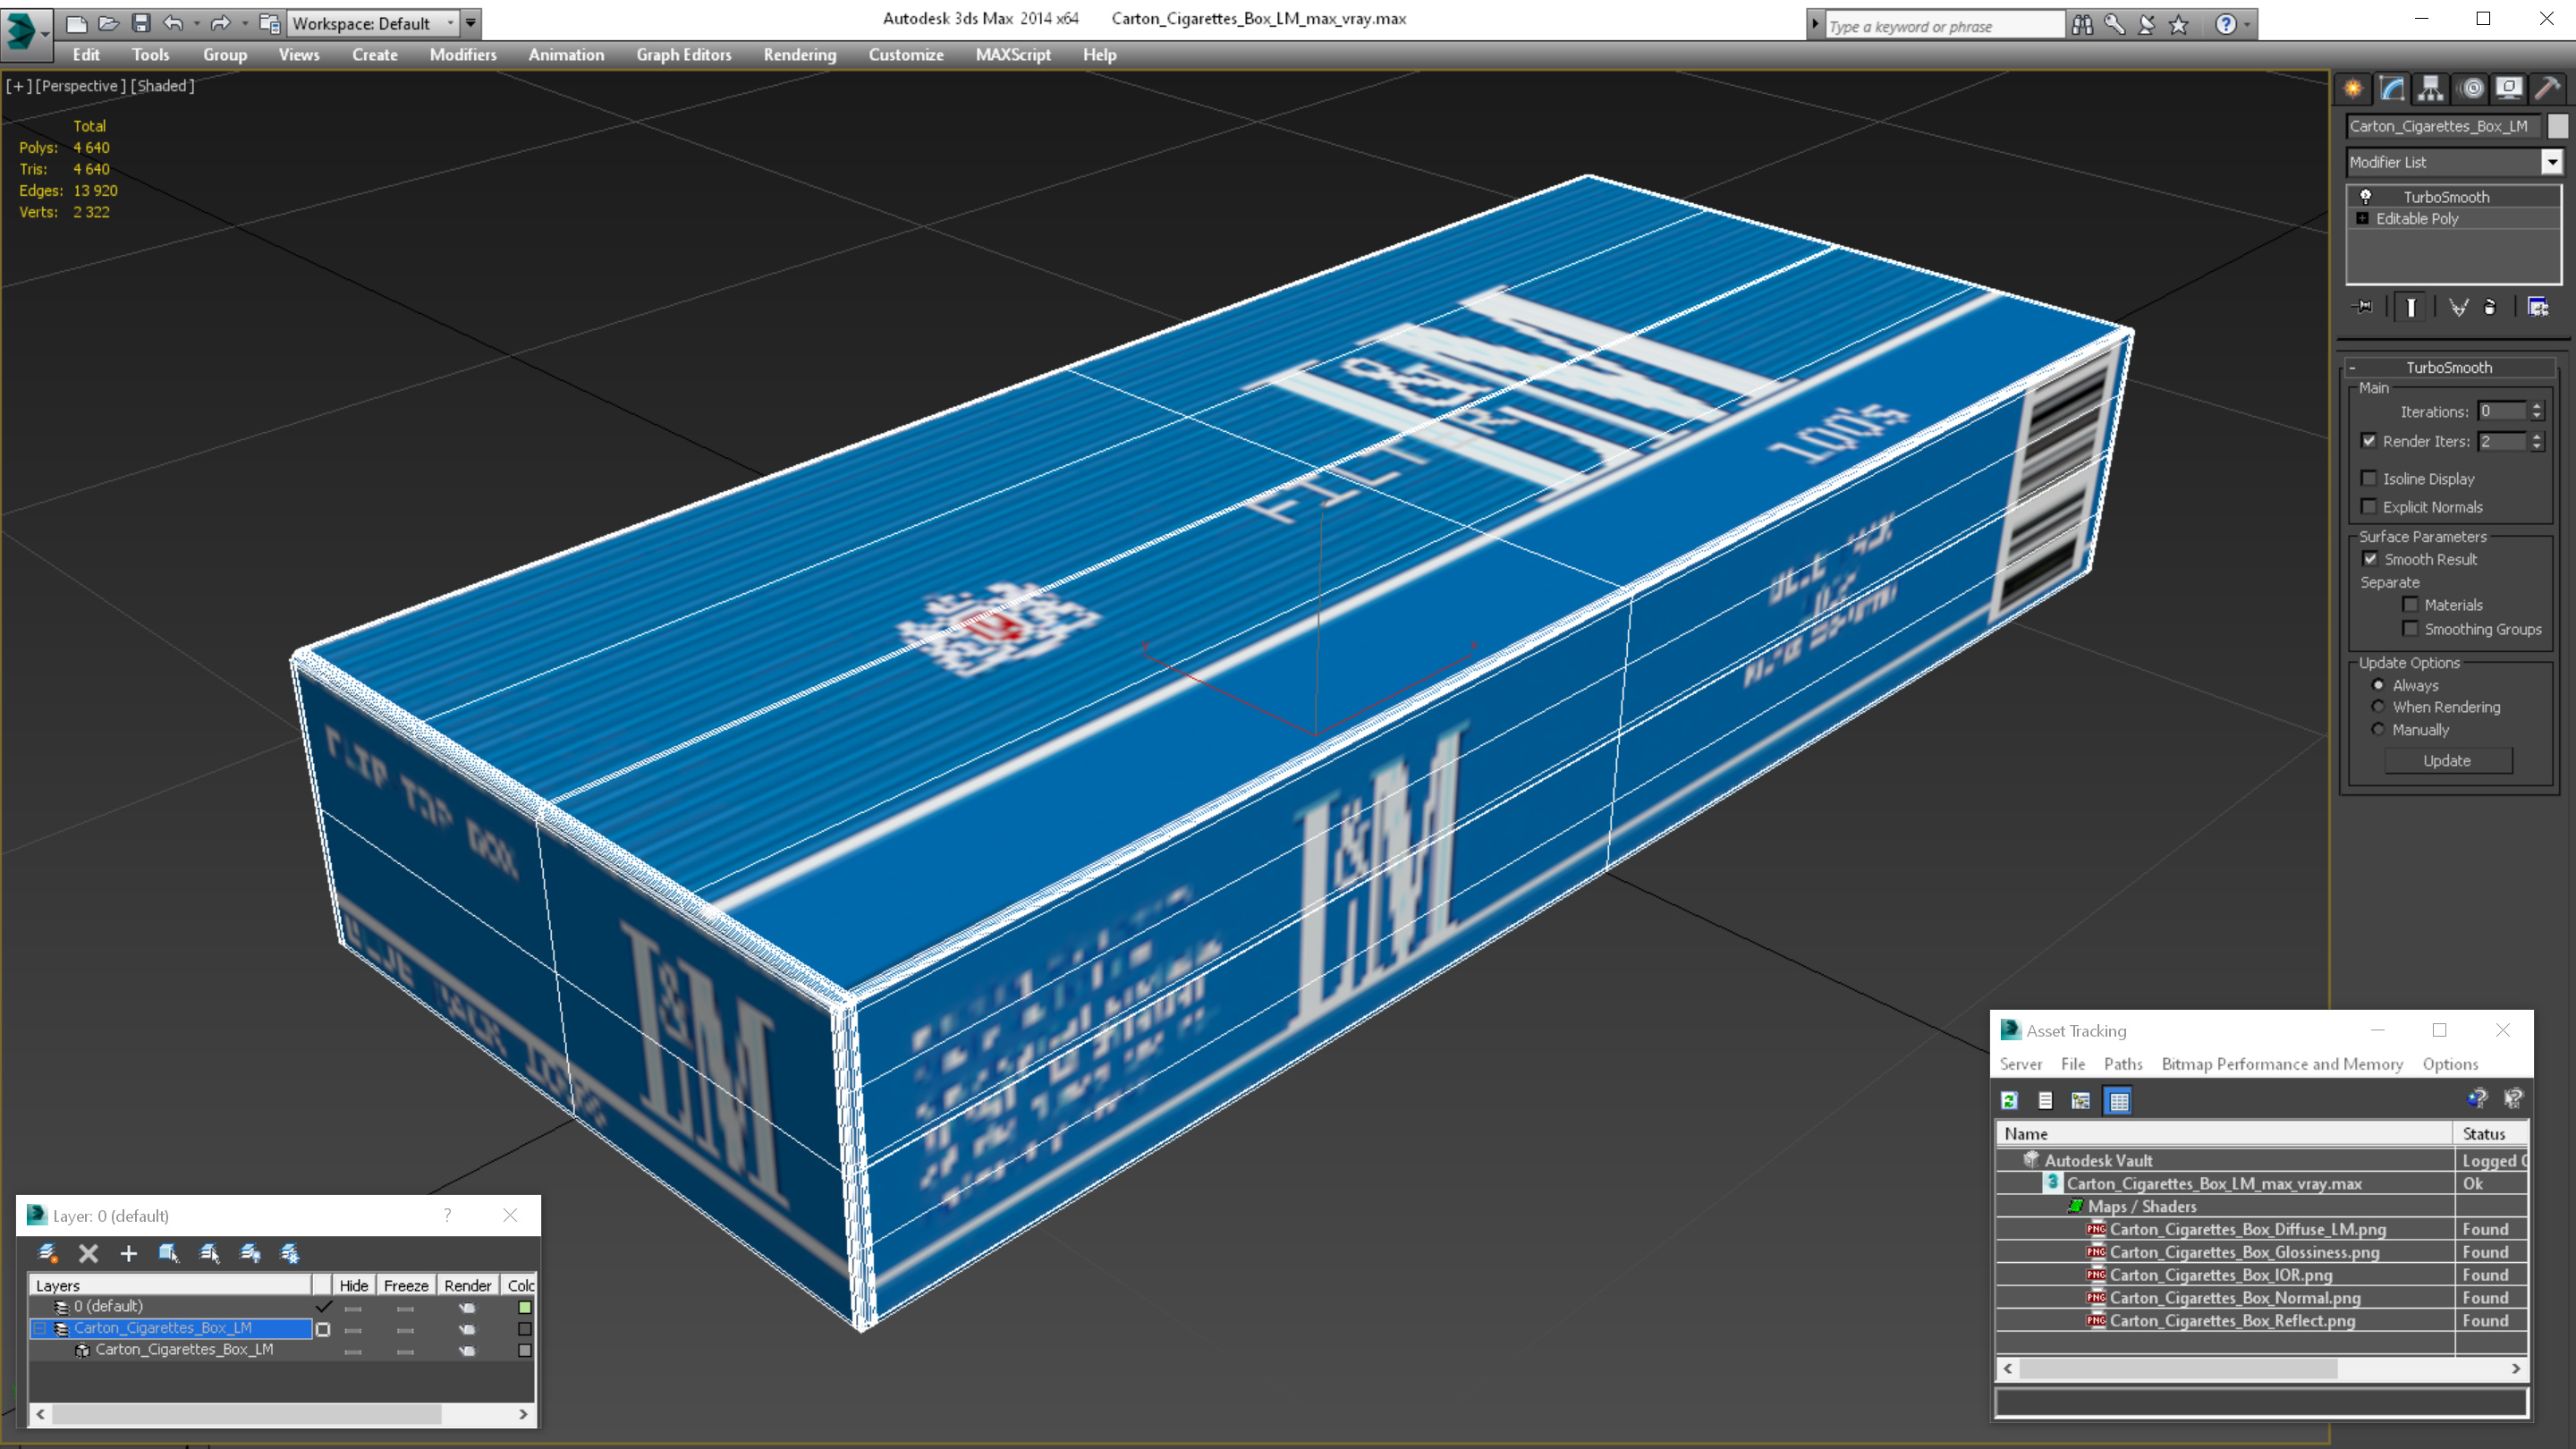Click Favorites star icon in InfoCenter
The width and height of the screenshot is (2576, 1449).
pos(2179,25)
